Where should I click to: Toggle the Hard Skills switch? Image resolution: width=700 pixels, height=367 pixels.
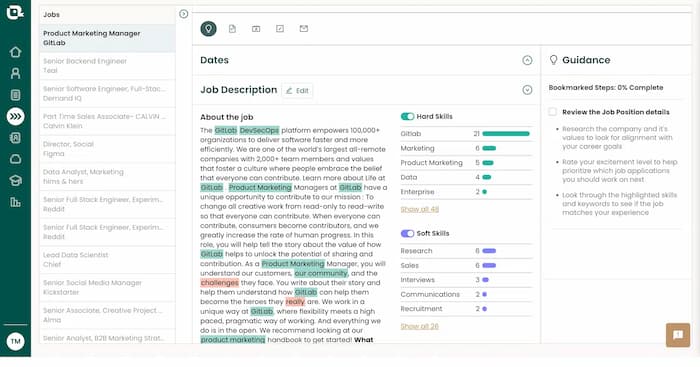407,117
